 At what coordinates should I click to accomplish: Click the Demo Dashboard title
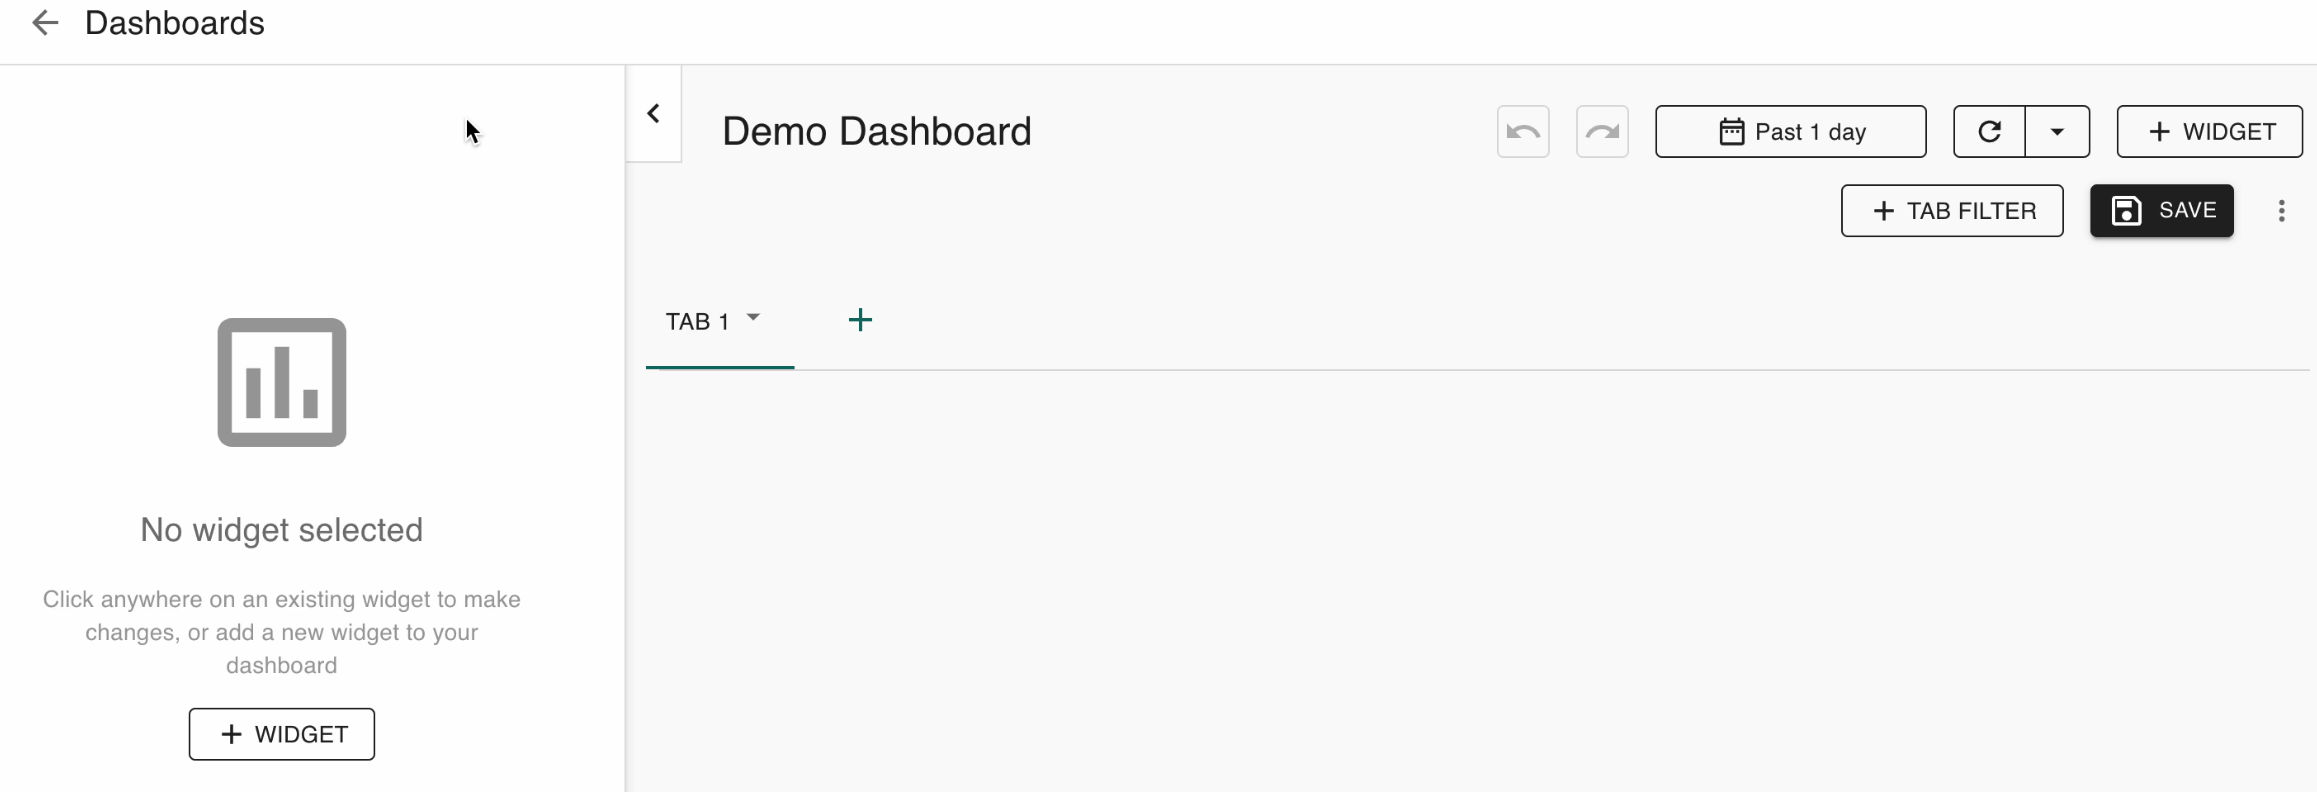click(876, 132)
